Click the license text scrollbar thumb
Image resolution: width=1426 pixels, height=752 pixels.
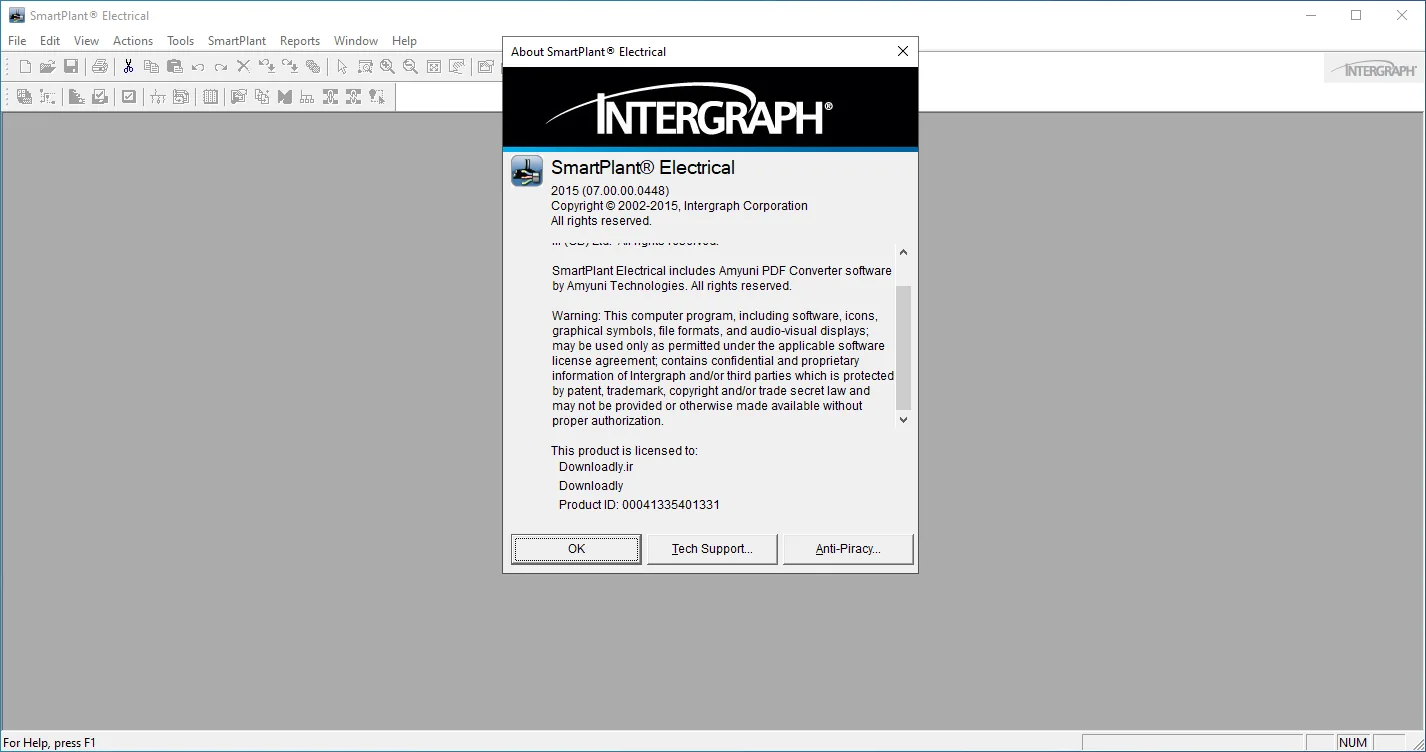click(x=903, y=347)
